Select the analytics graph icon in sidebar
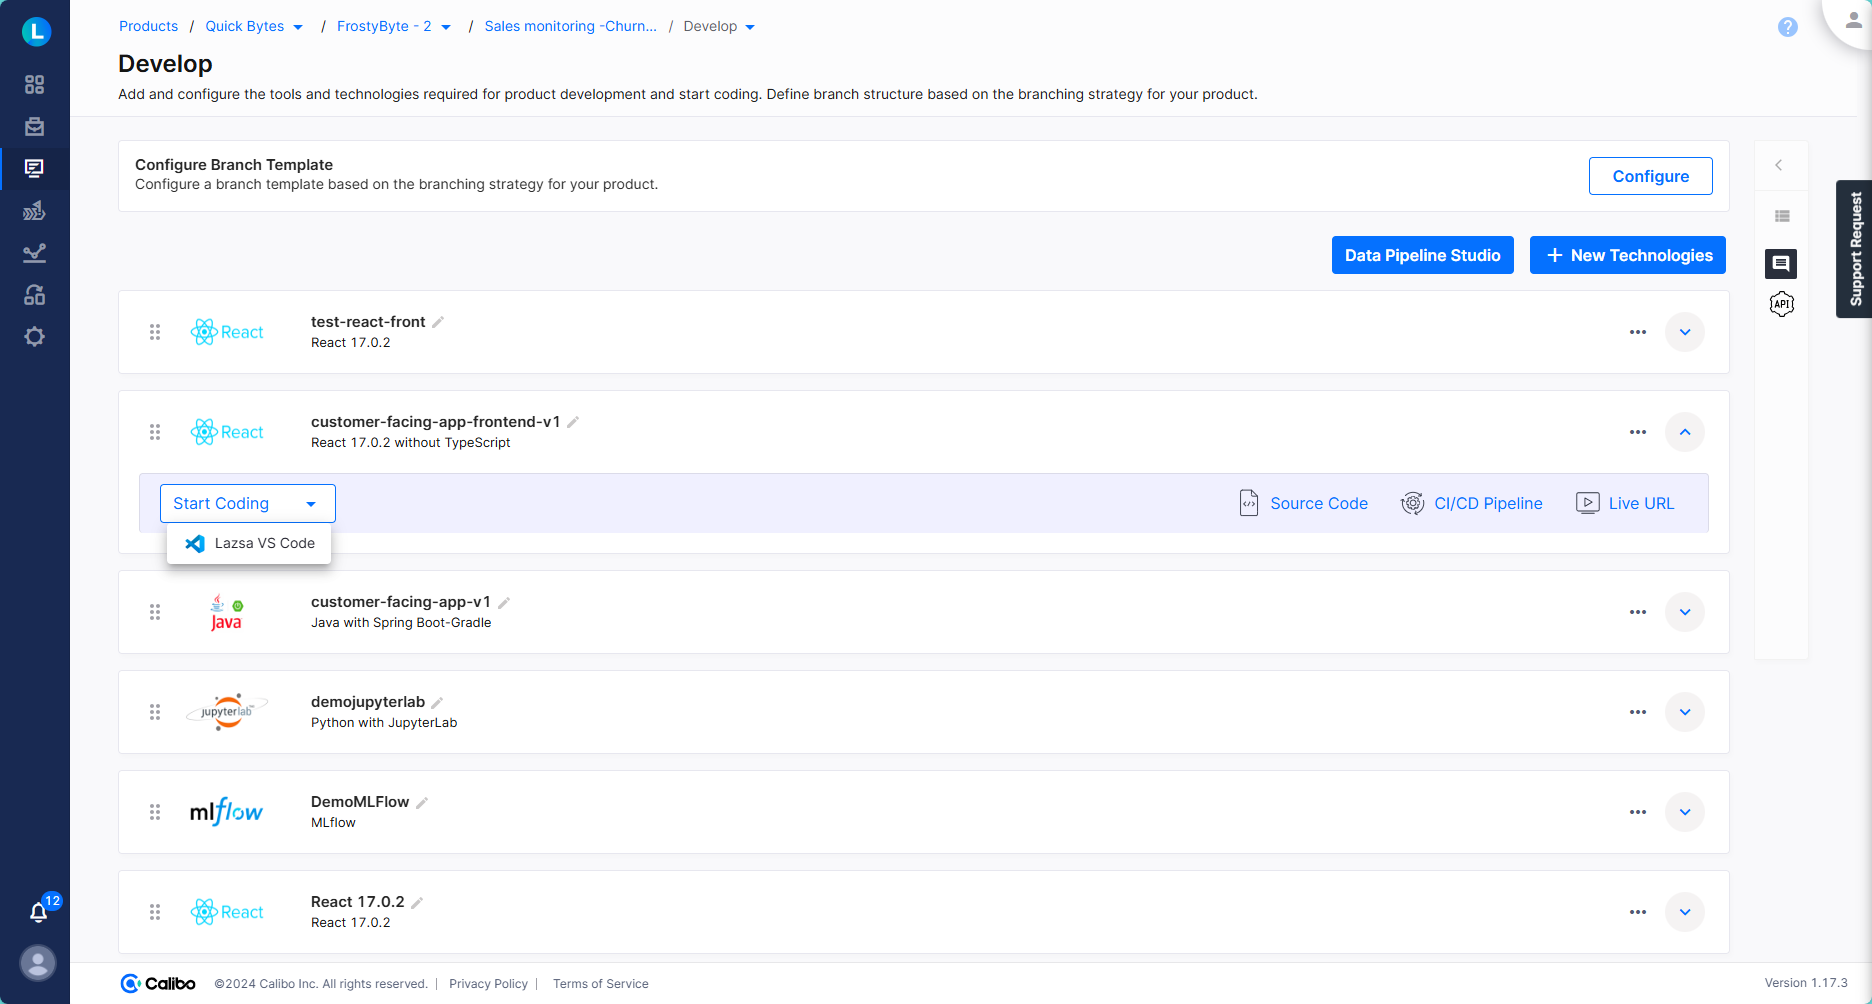The height and width of the screenshot is (1004, 1872). pos(35,252)
